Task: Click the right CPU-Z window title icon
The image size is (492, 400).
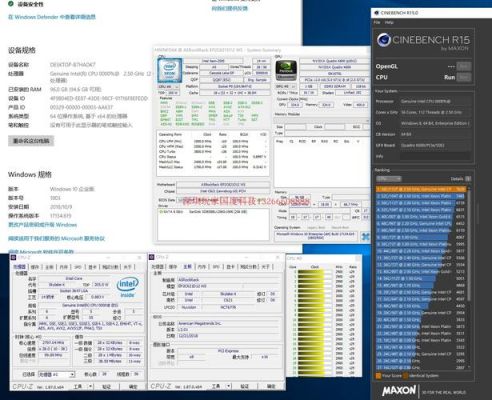Action: point(152,257)
